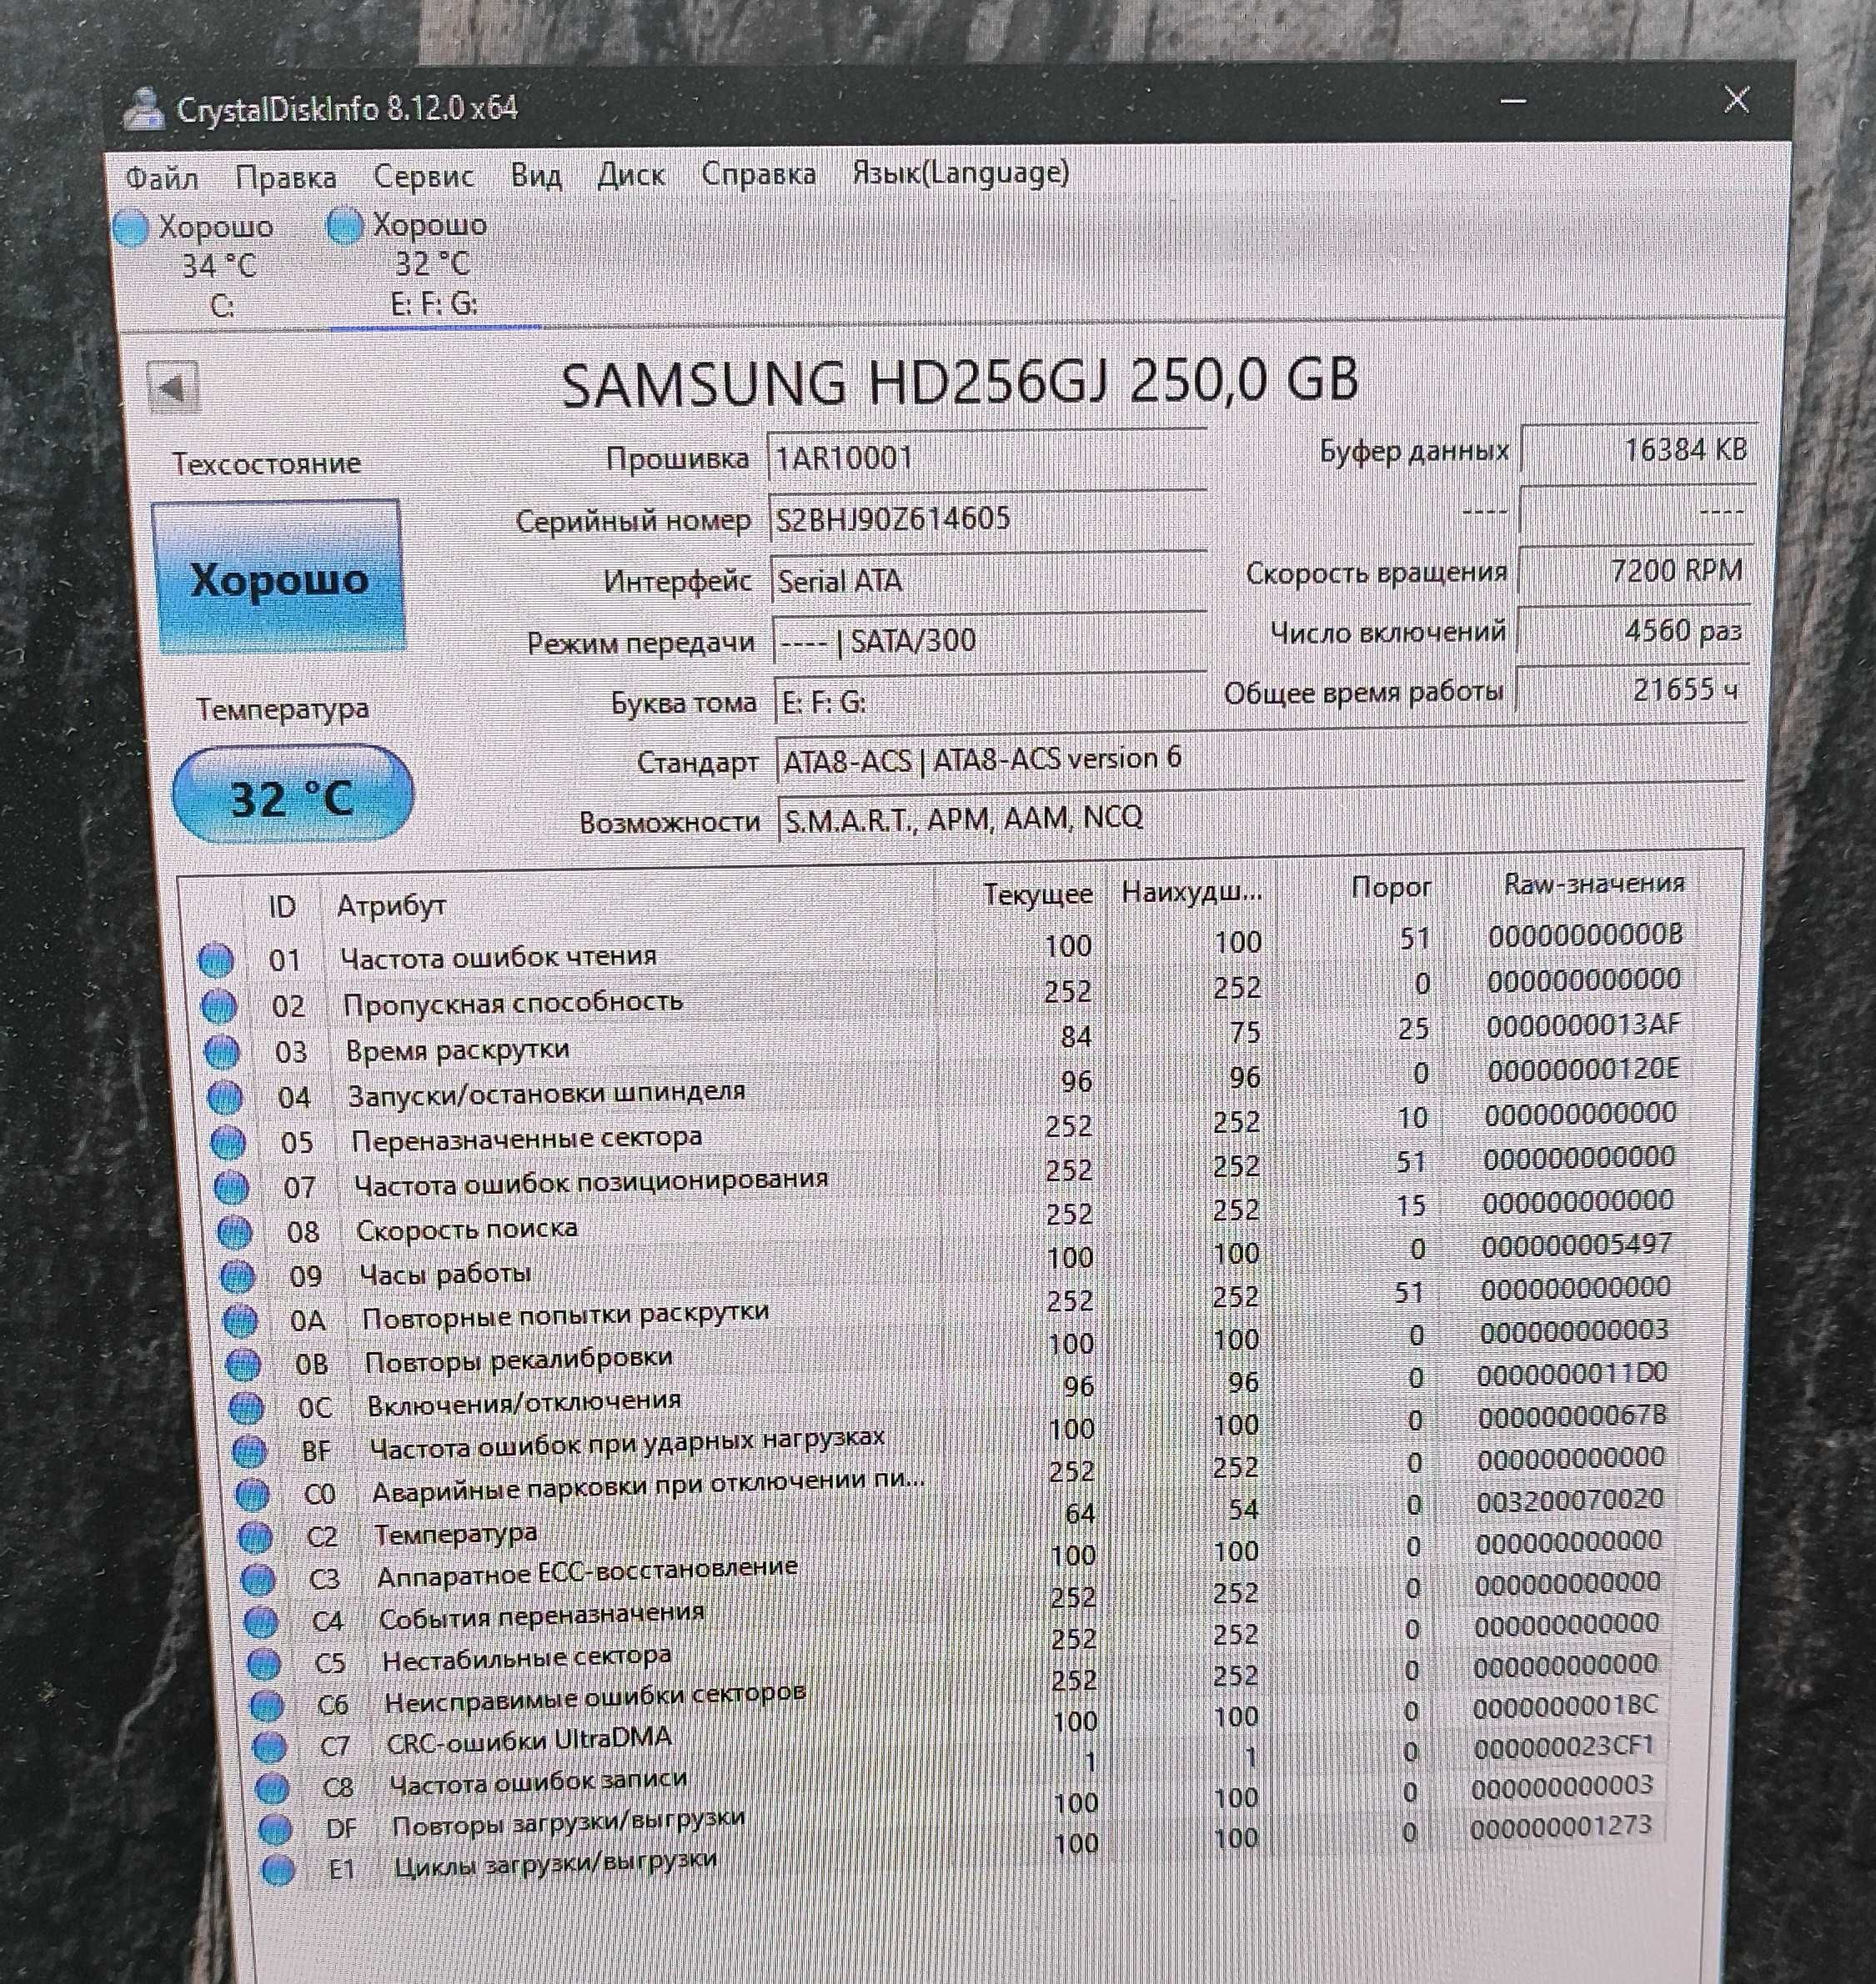Viewport: 1876px width, 1984px height.
Task: Click status icon for Аварийные парковки row
Action: click(x=252, y=1495)
